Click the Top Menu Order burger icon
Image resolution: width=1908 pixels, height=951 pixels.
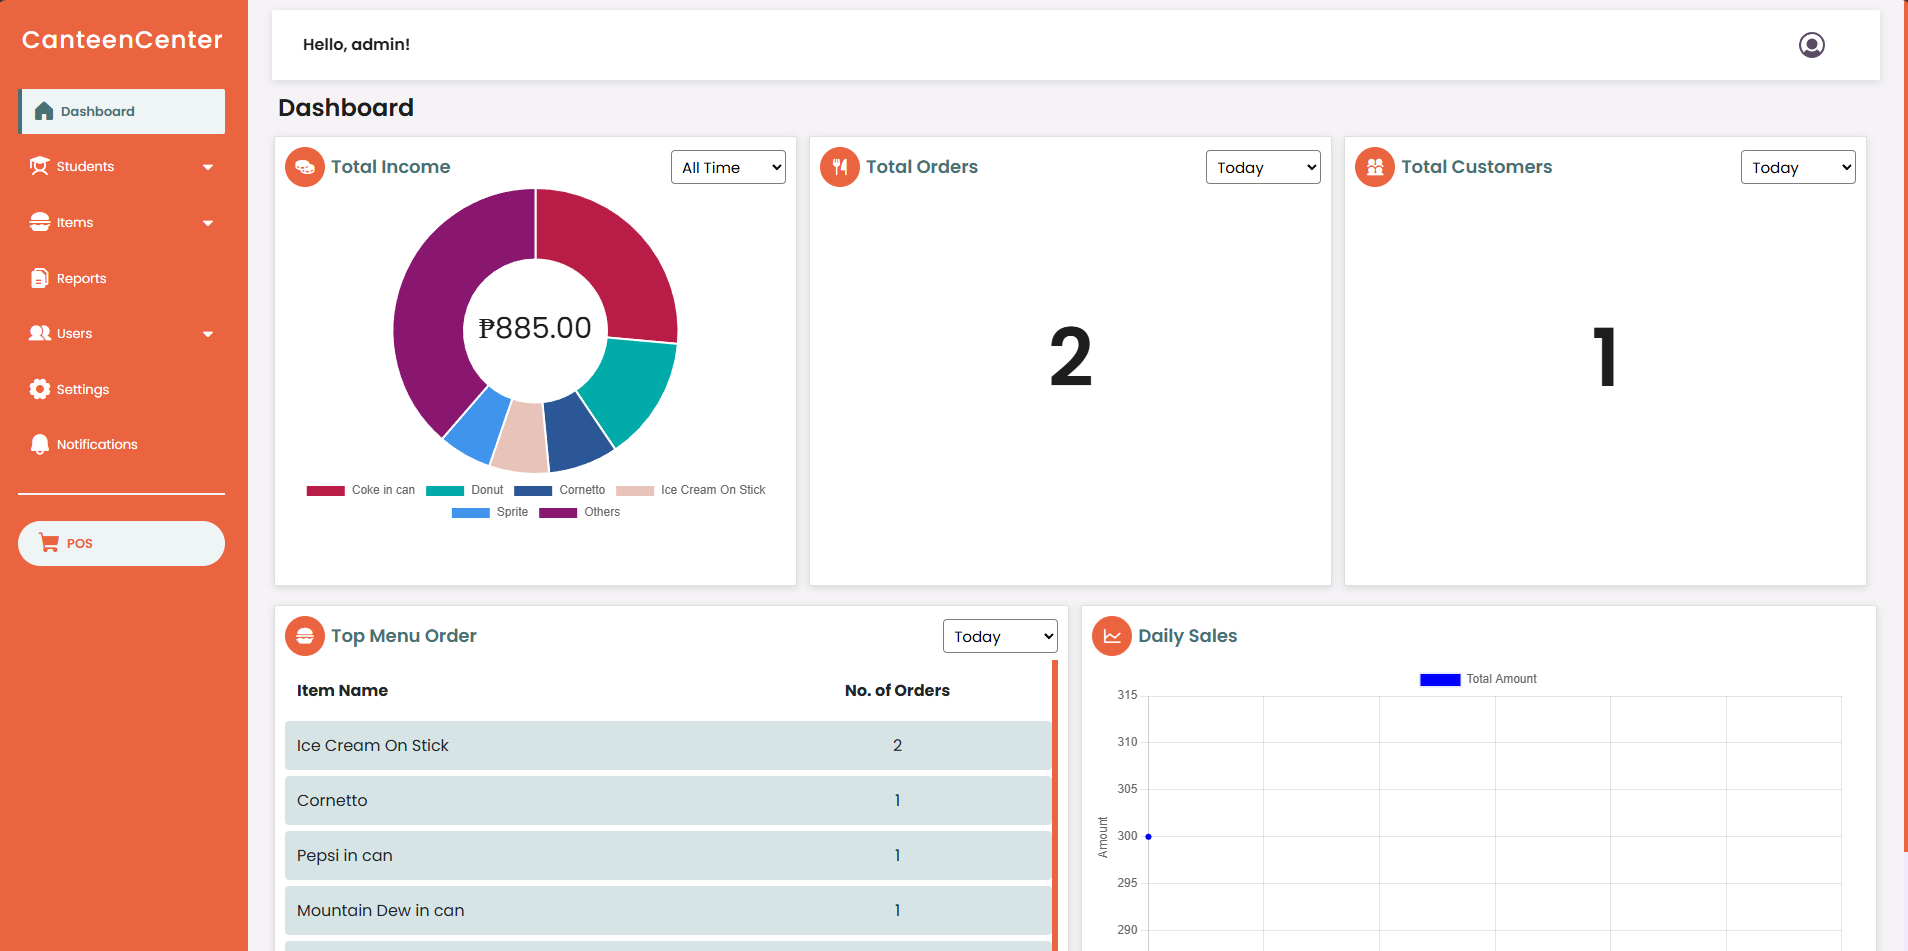click(305, 636)
